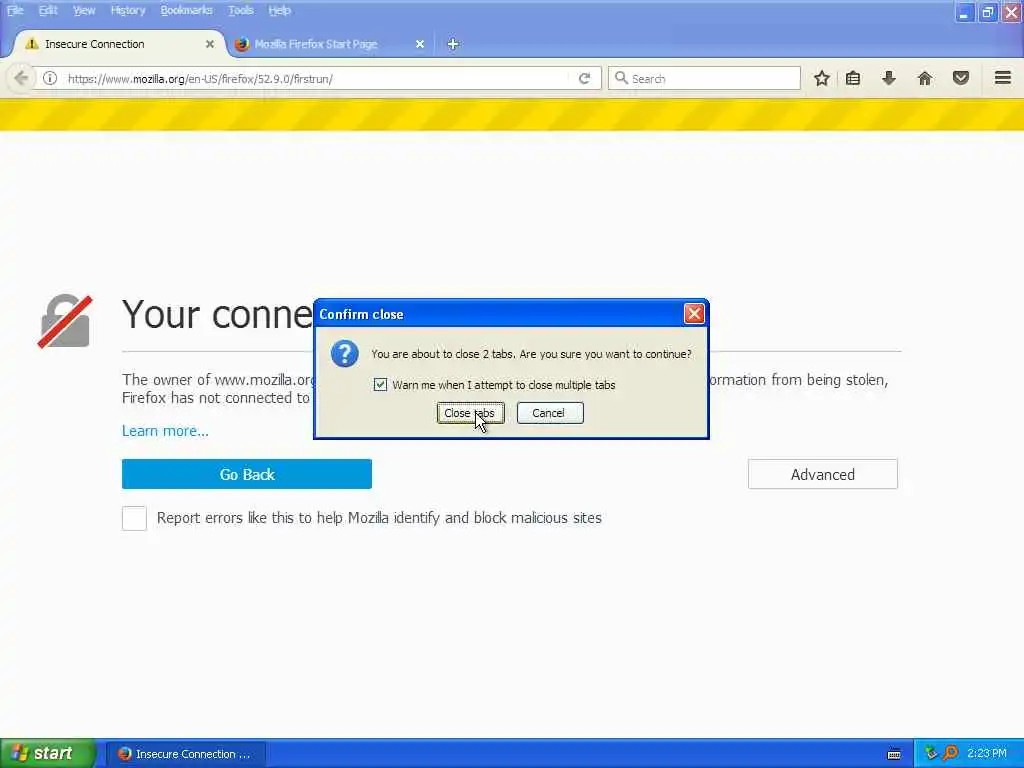
Task: Open the Pocket icon
Action: [x=961, y=78]
